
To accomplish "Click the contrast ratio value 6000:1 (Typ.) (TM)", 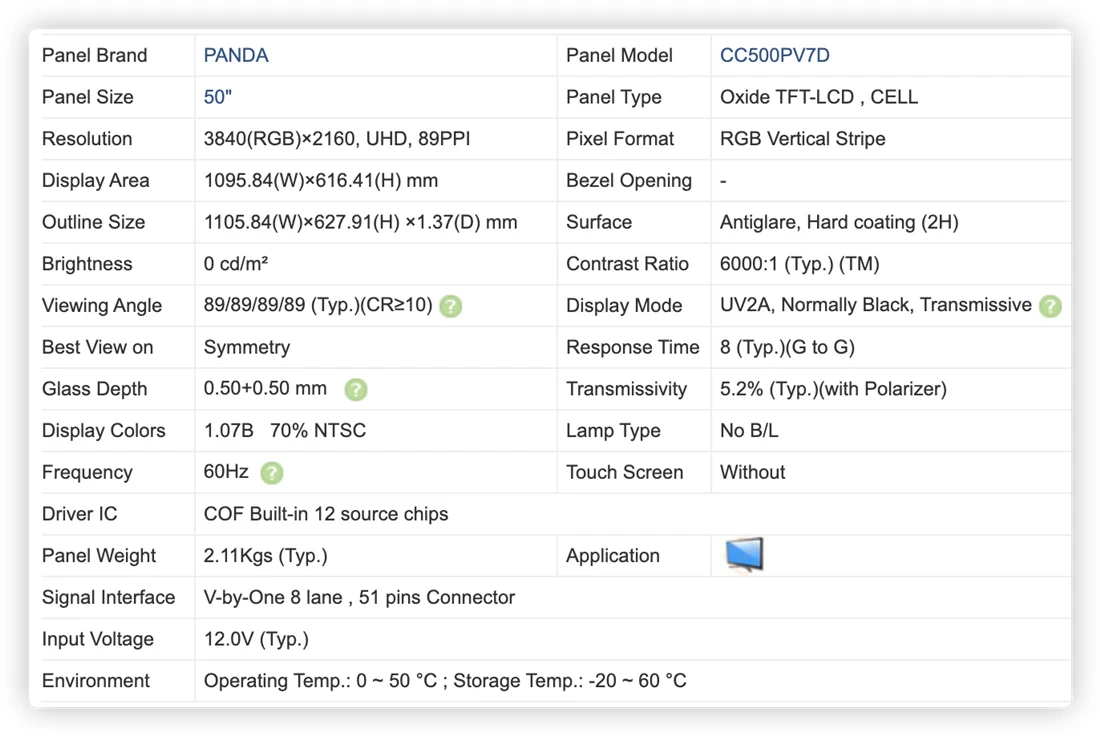I will 800,264.
